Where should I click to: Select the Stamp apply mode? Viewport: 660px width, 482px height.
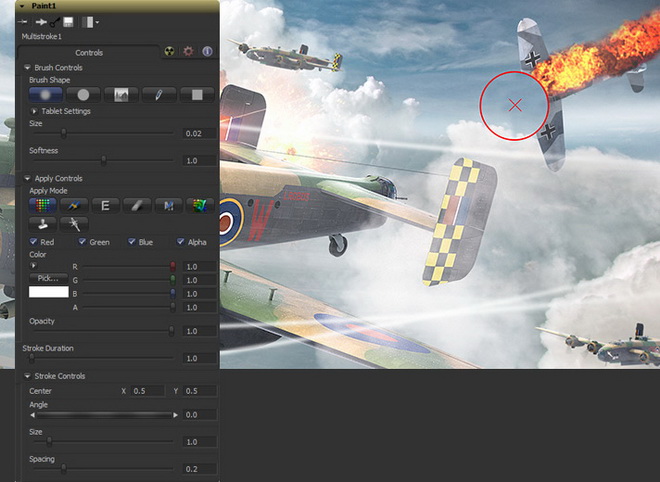click(x=43, y=224)
